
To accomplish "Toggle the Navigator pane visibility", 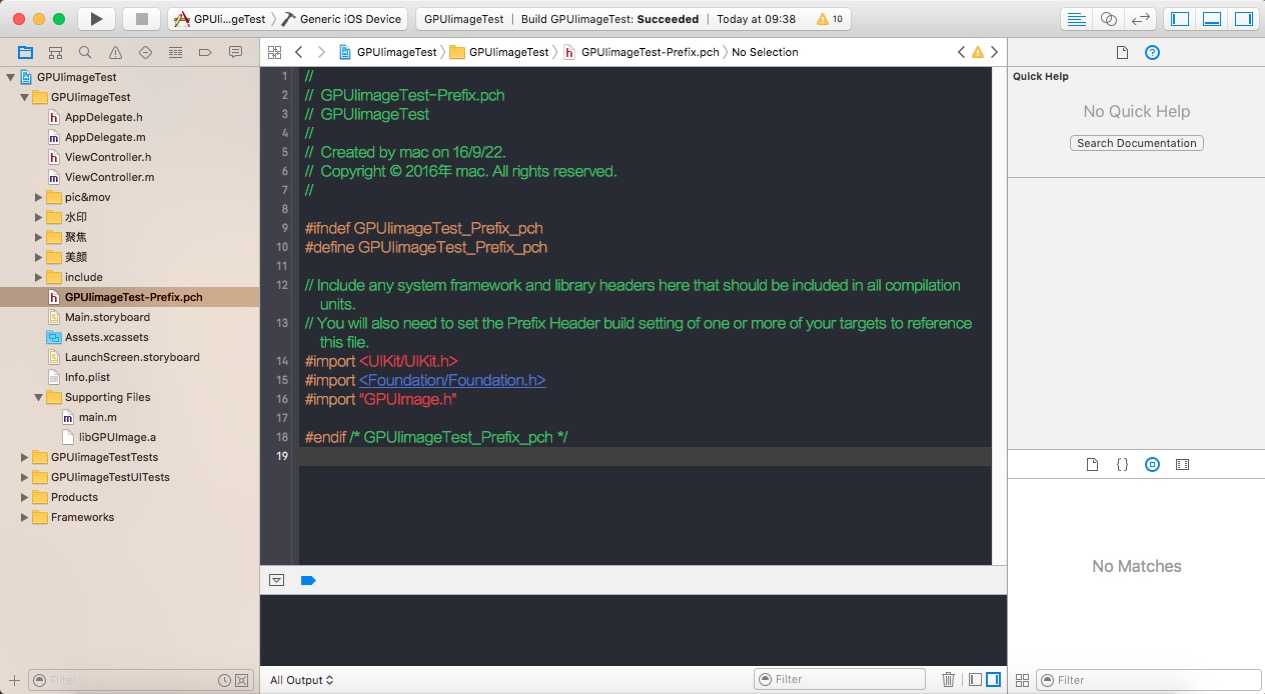I will point(1180,18).
